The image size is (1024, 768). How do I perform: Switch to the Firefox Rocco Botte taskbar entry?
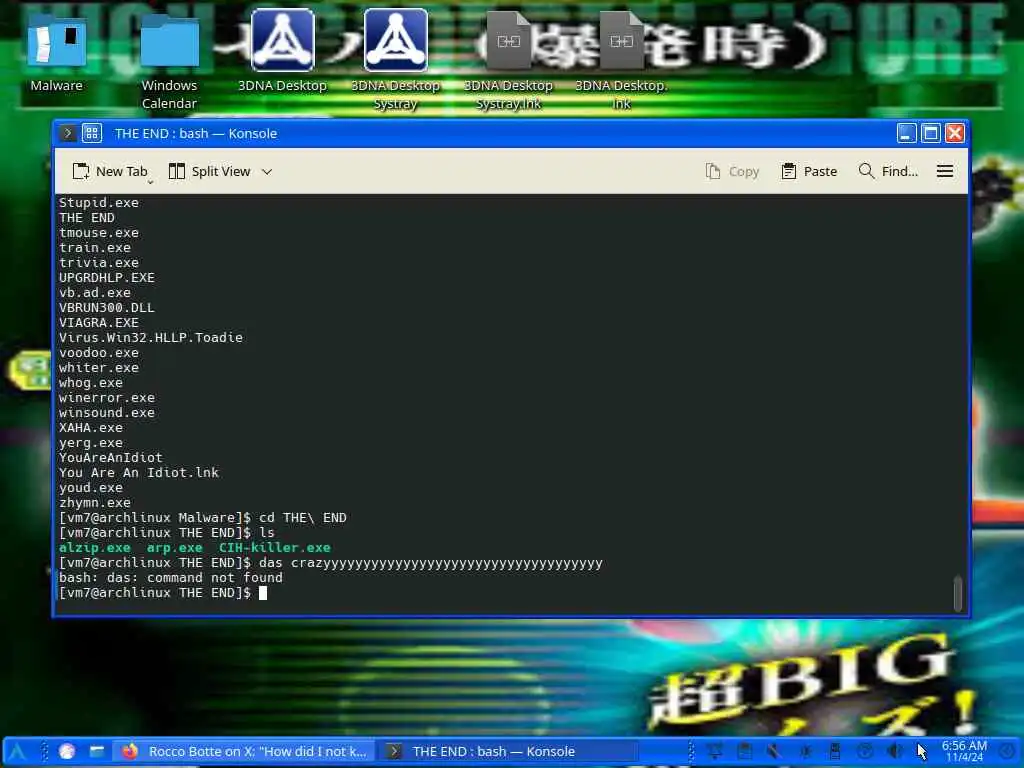point(246,752)
